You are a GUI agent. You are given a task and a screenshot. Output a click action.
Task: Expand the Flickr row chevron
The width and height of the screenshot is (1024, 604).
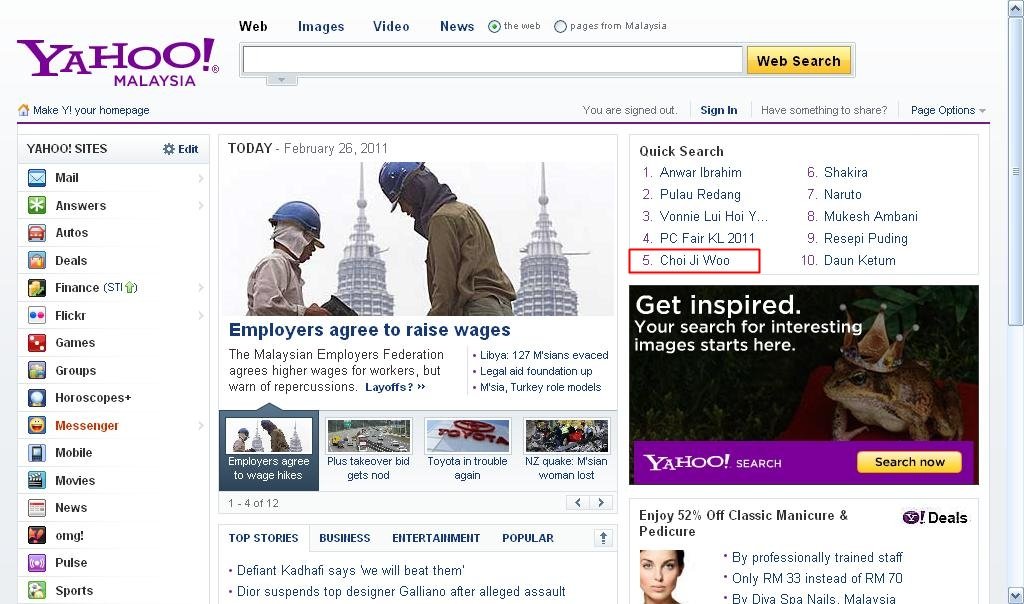click(200, 316)
